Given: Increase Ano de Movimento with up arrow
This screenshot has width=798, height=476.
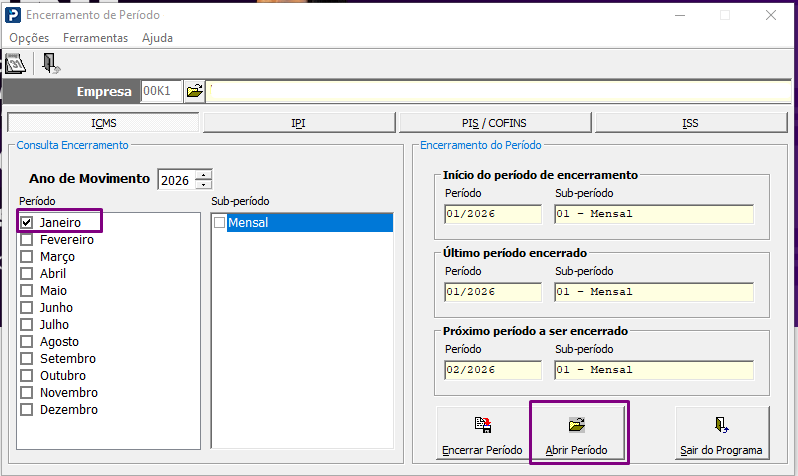Looking at the screenshot, I should (204, 175).
